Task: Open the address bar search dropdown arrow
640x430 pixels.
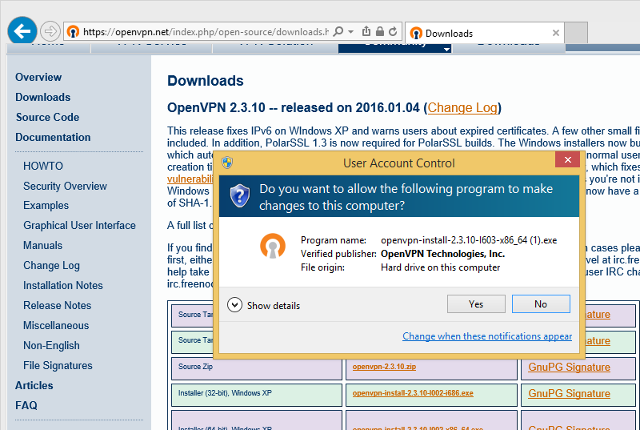Action: pos(351,31)
